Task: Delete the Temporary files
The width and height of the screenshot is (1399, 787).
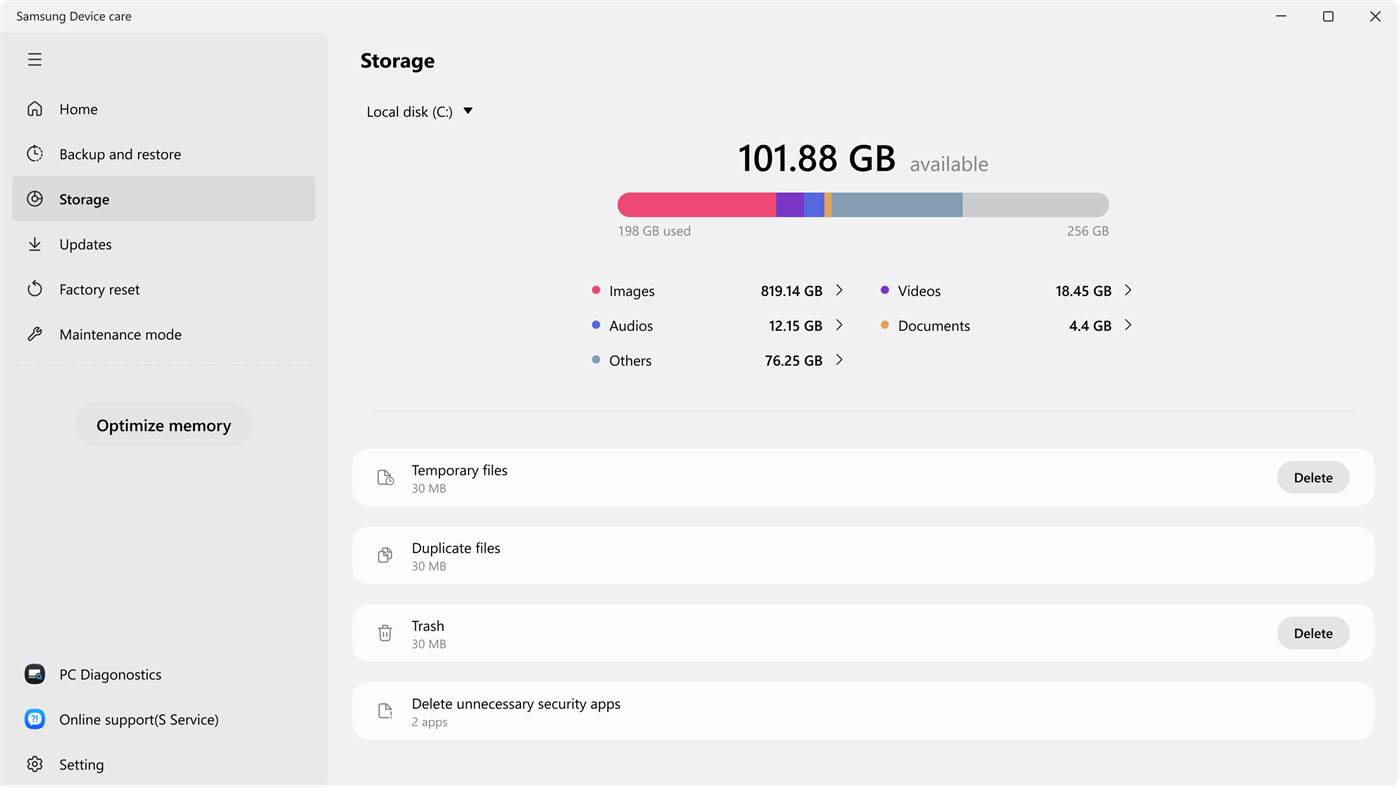Action: coord(1312,478)
